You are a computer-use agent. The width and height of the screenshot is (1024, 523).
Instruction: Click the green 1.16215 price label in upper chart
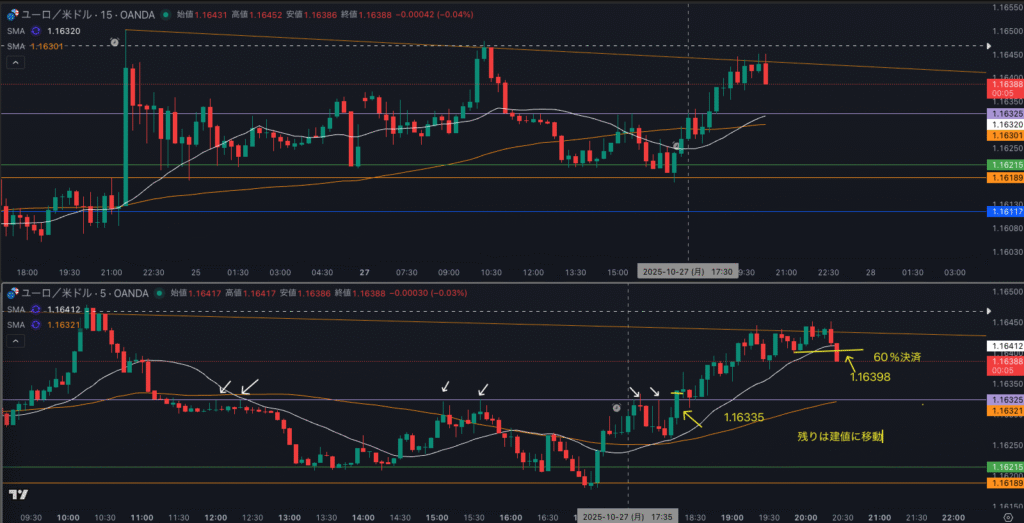[x=1003, y=165]
